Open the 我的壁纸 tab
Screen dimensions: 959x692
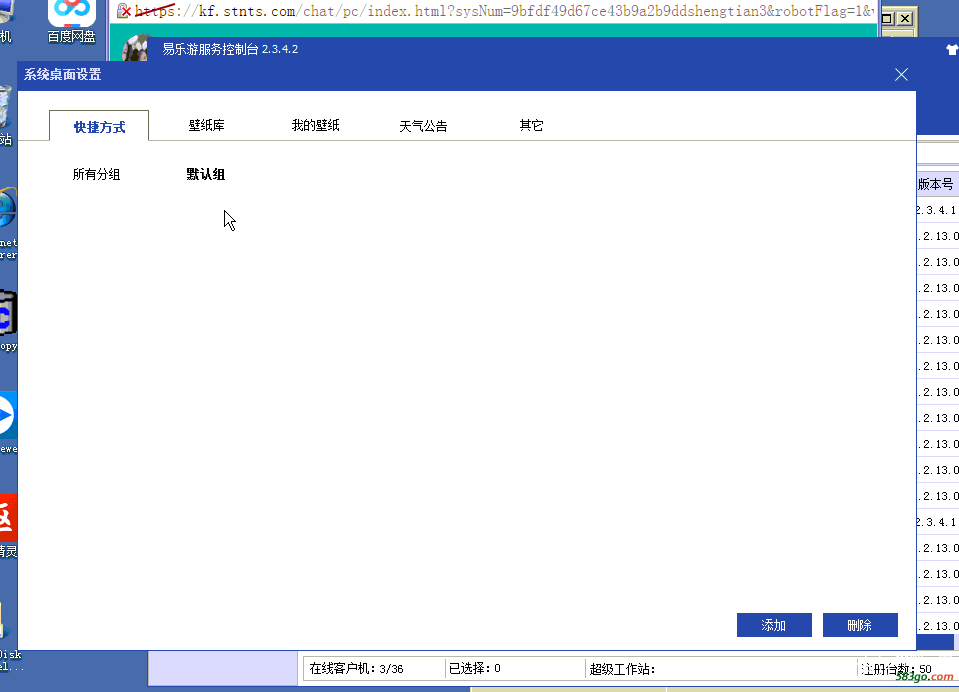(x=315, y=126)
